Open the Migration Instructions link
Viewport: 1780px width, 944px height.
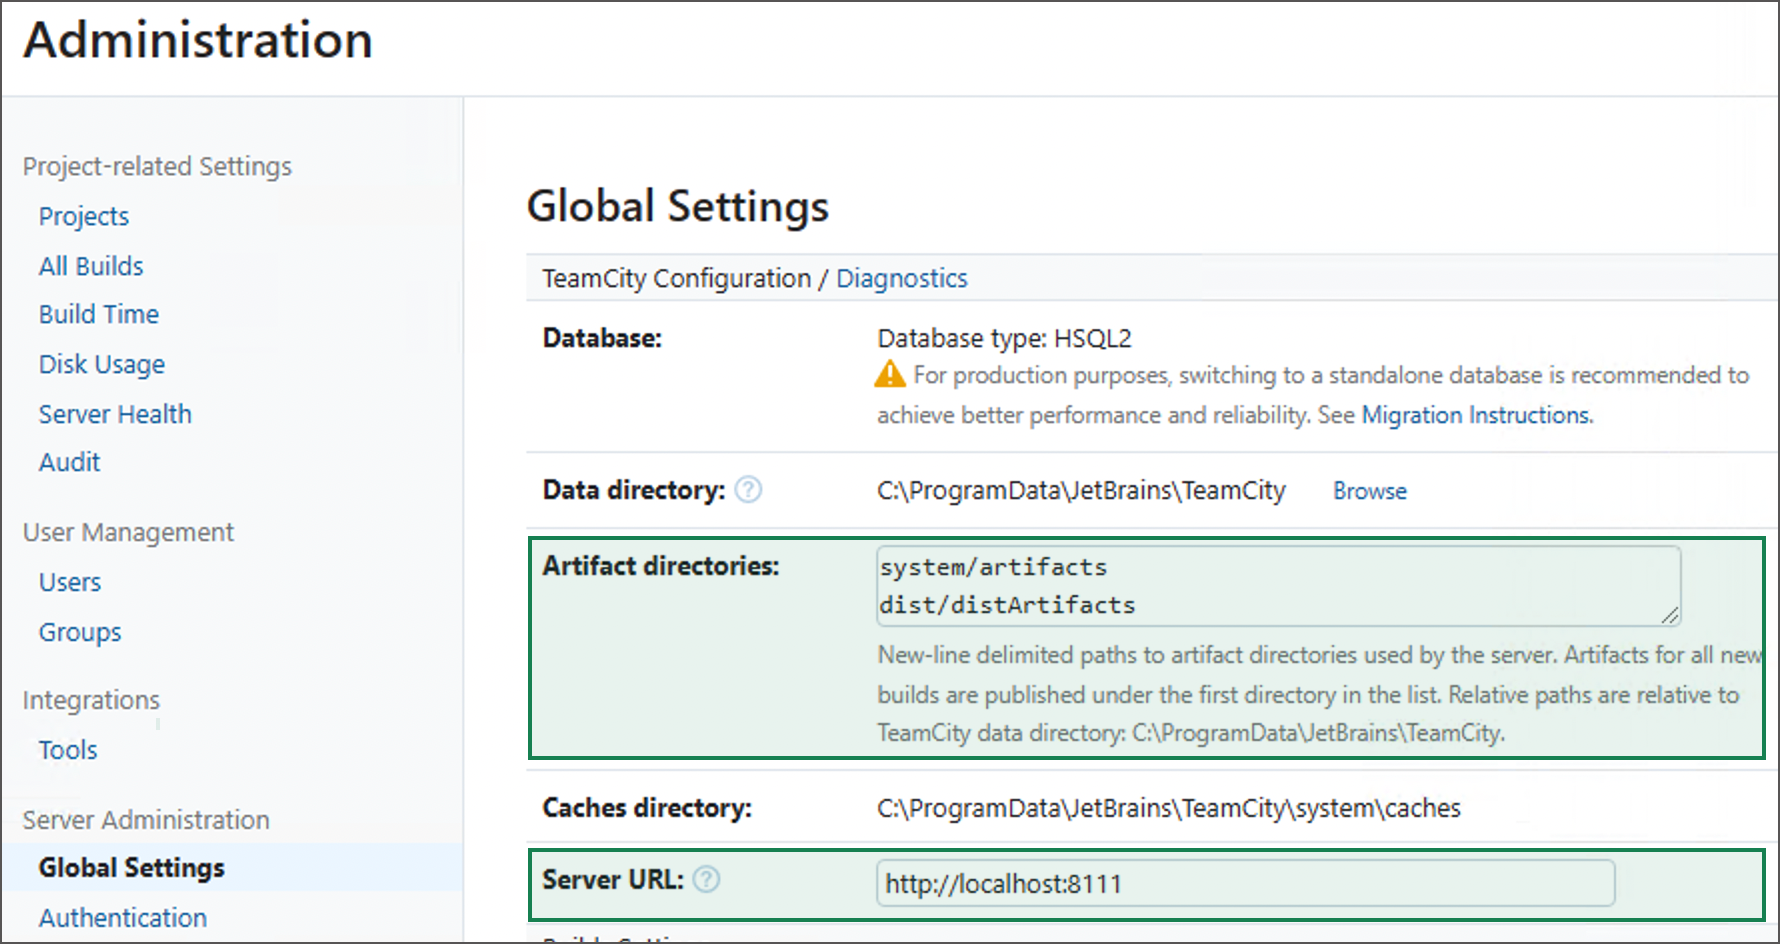click(x=1476, y=414)
